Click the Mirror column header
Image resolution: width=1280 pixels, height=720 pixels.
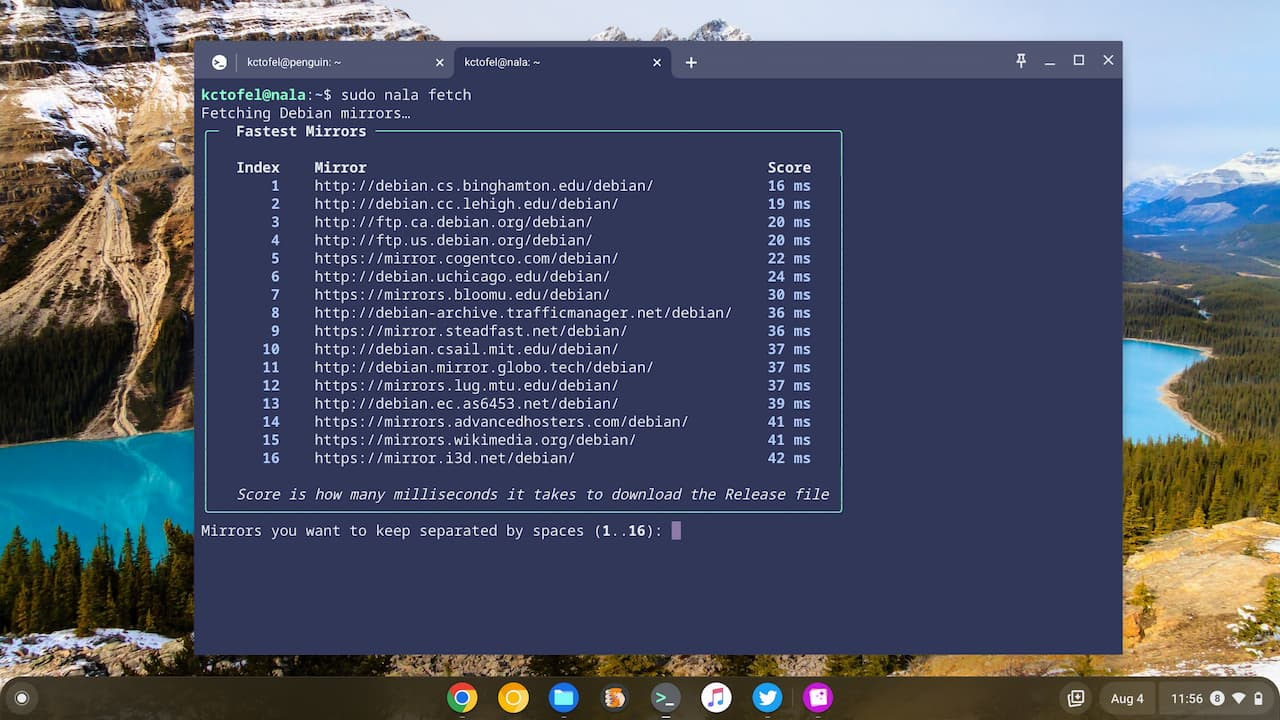click(340, 168)
